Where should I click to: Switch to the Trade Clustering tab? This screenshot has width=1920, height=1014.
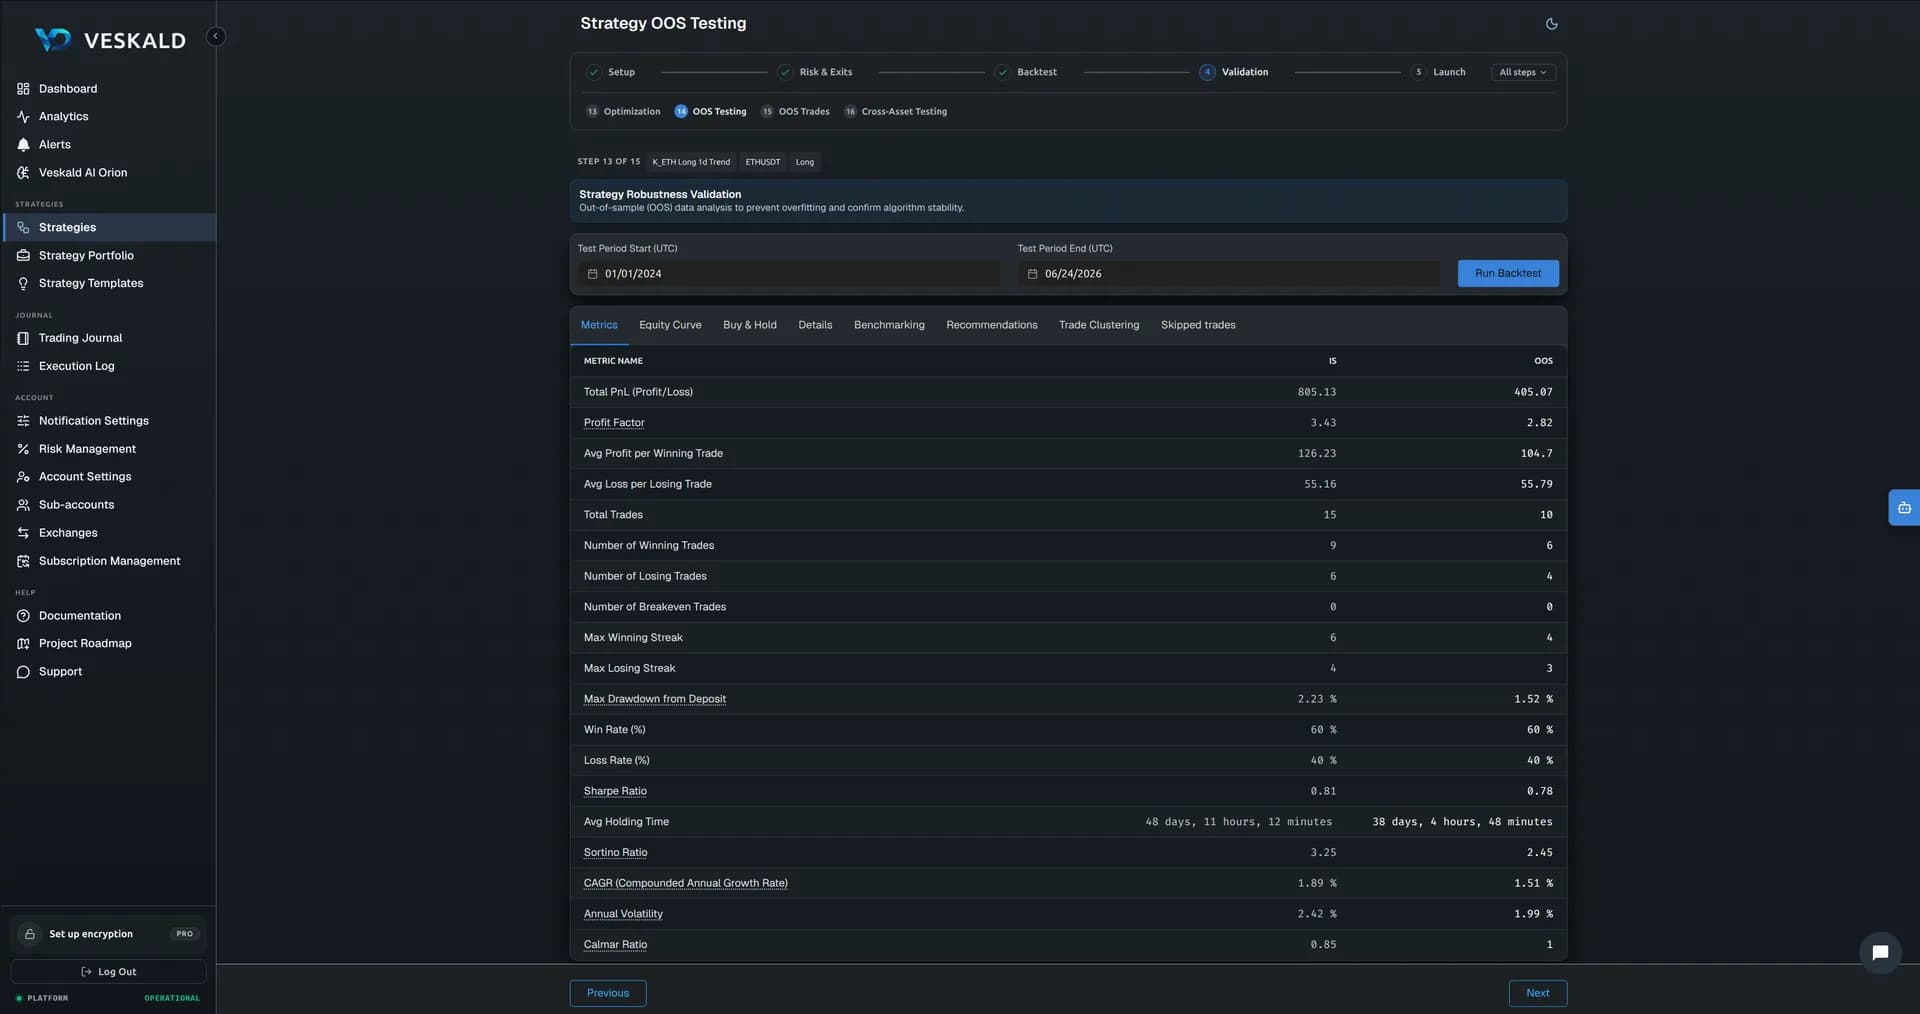[1099, 325]
